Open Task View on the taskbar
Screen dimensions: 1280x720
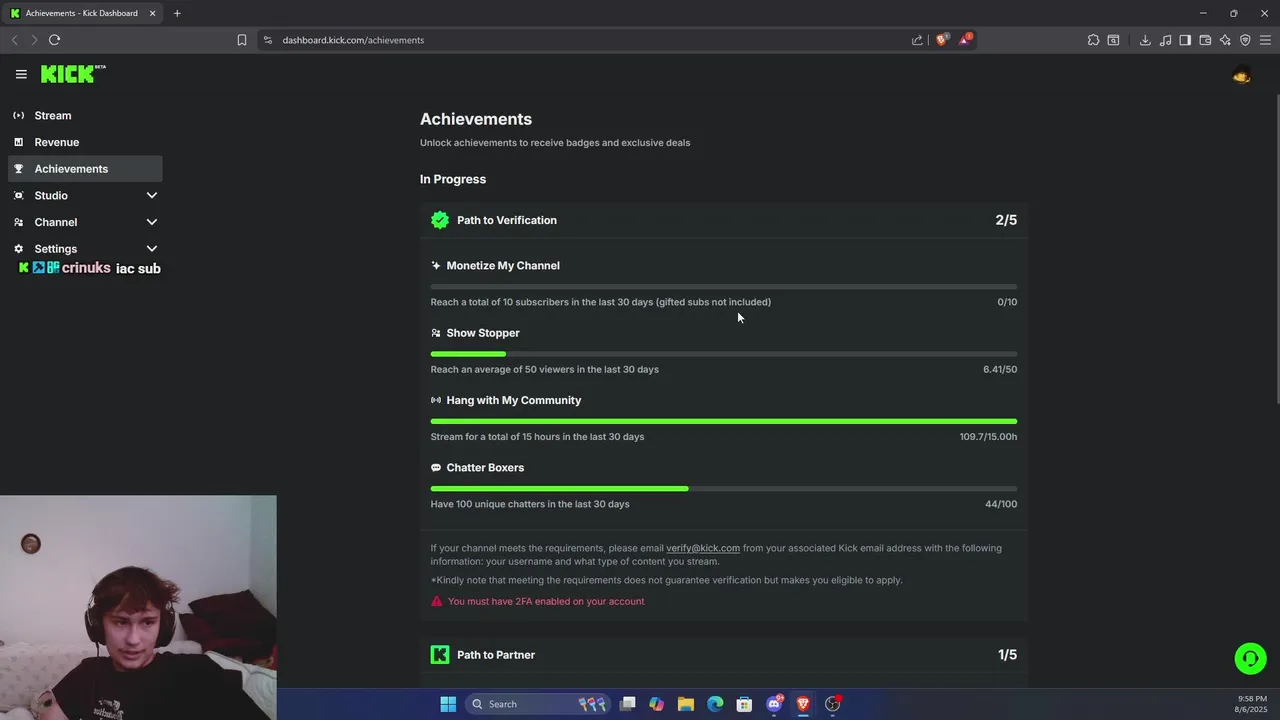tap(628, 704)
